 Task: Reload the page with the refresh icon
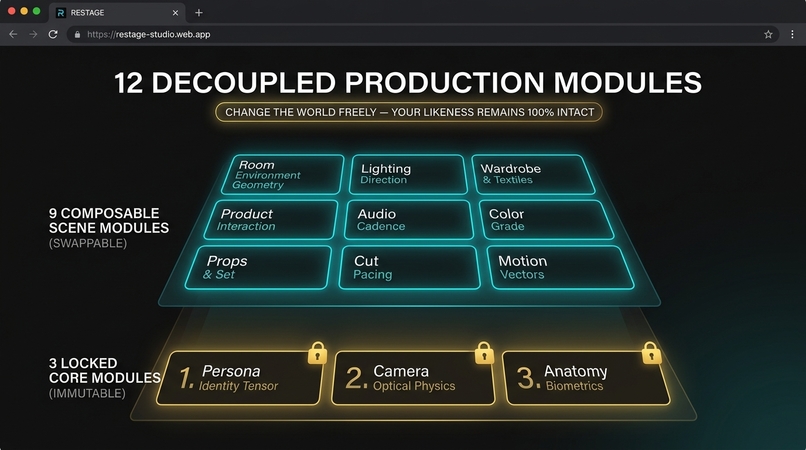(x=53, y=34)
